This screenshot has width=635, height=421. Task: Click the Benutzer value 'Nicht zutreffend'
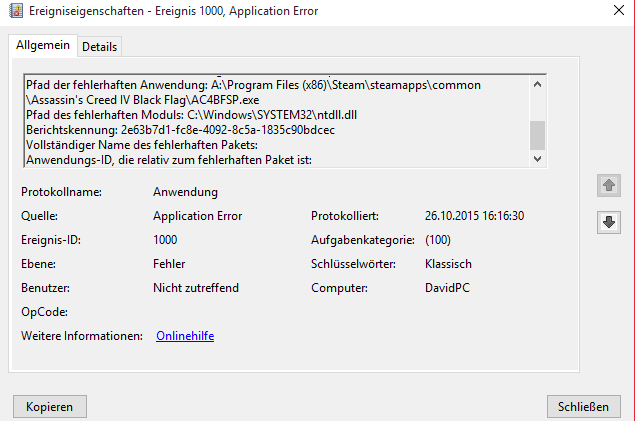[x=196, y=288]
